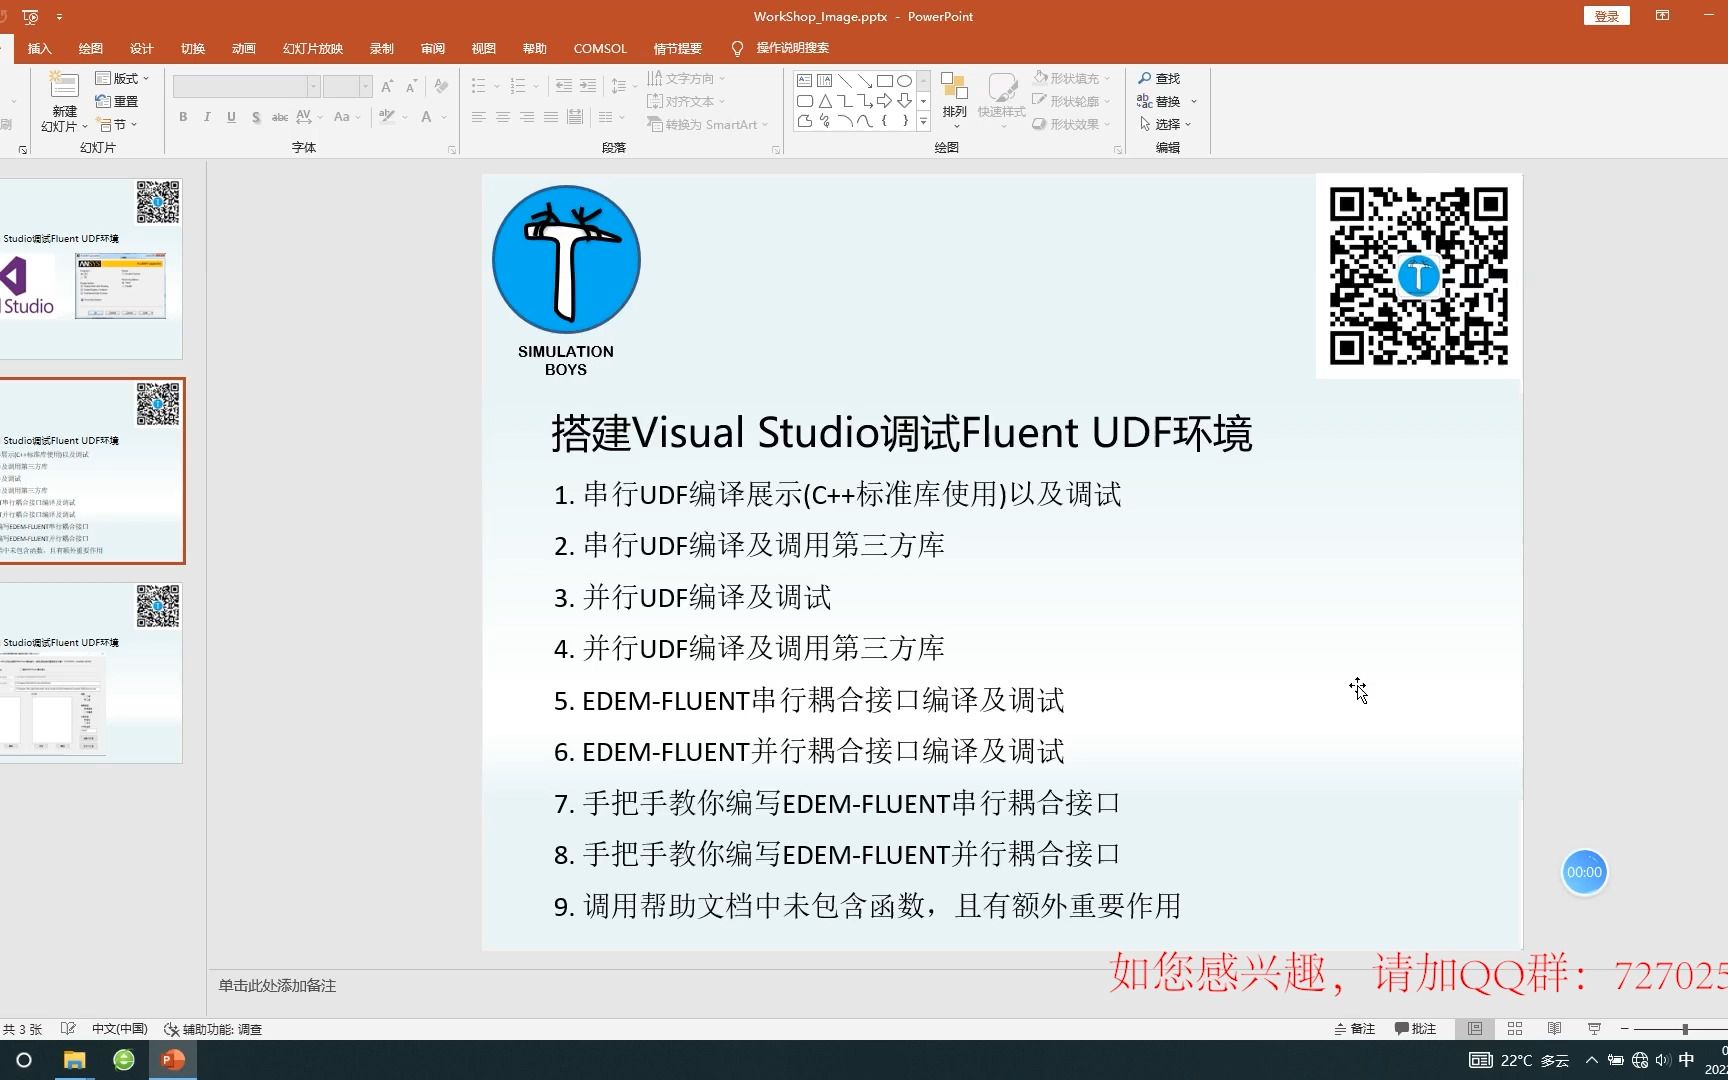Toggle the 备注 (Notes) pane
This screenshot has width=1728, height=1080.
coord(1355,1028)
